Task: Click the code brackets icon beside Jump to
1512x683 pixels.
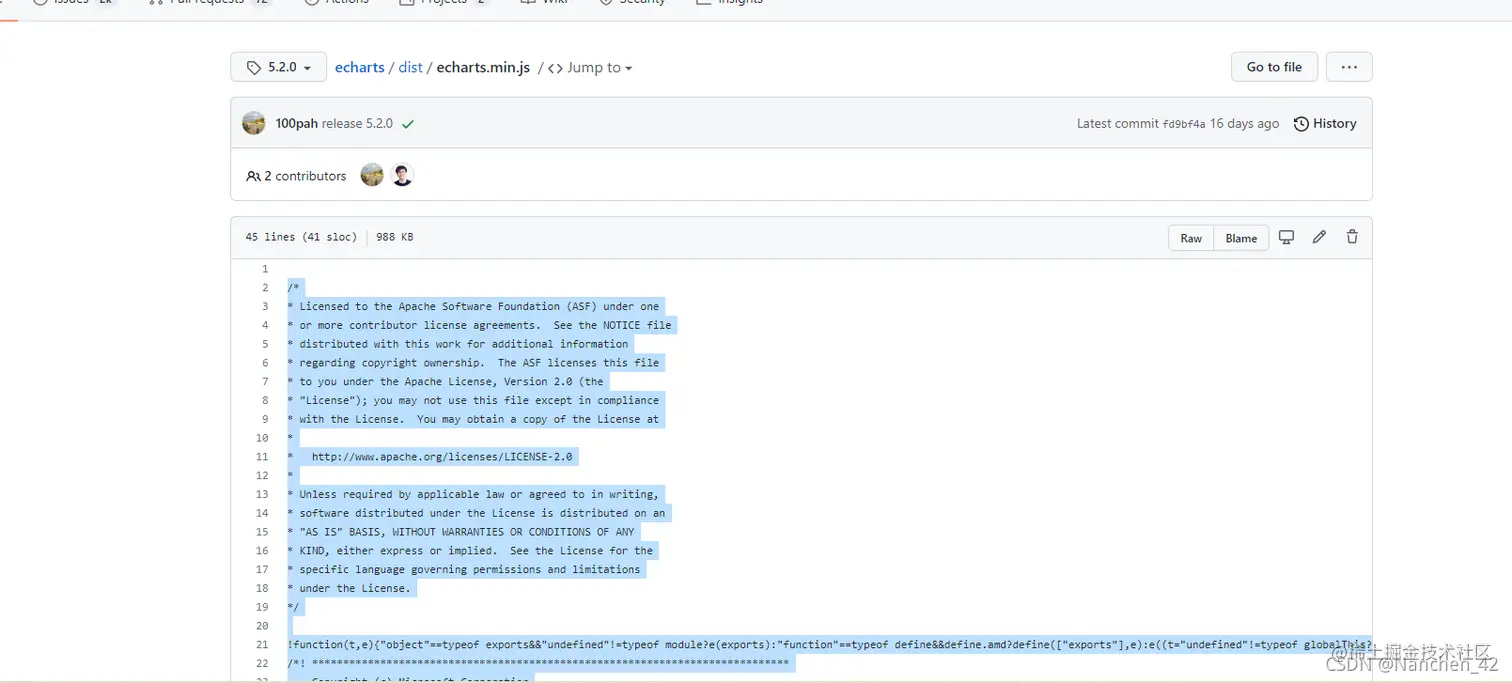Action: tap(555, 68)
